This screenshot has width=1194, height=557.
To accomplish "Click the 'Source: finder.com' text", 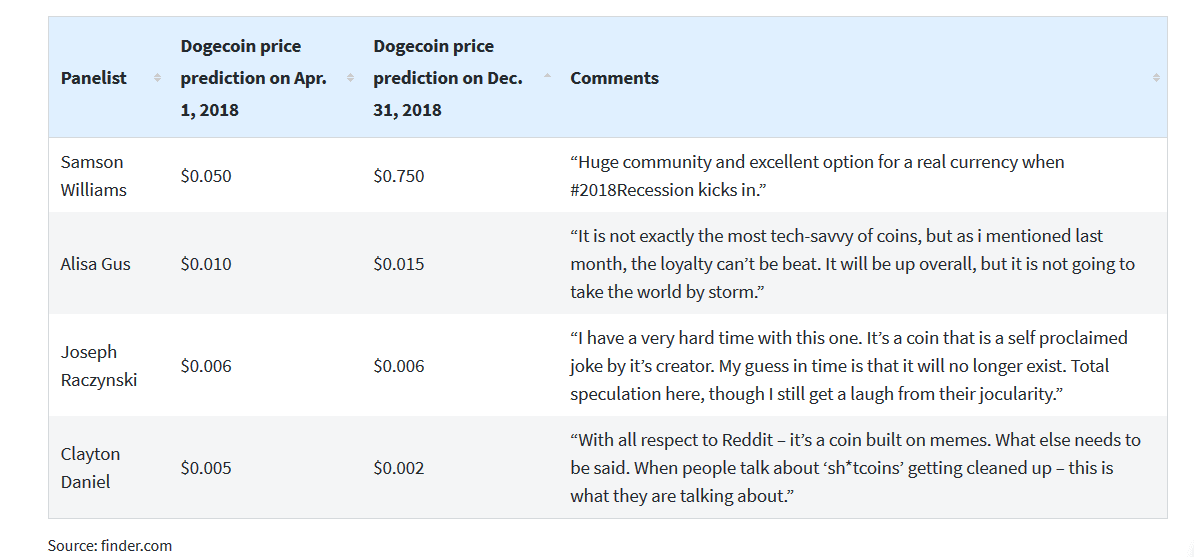I will (110, 545).
